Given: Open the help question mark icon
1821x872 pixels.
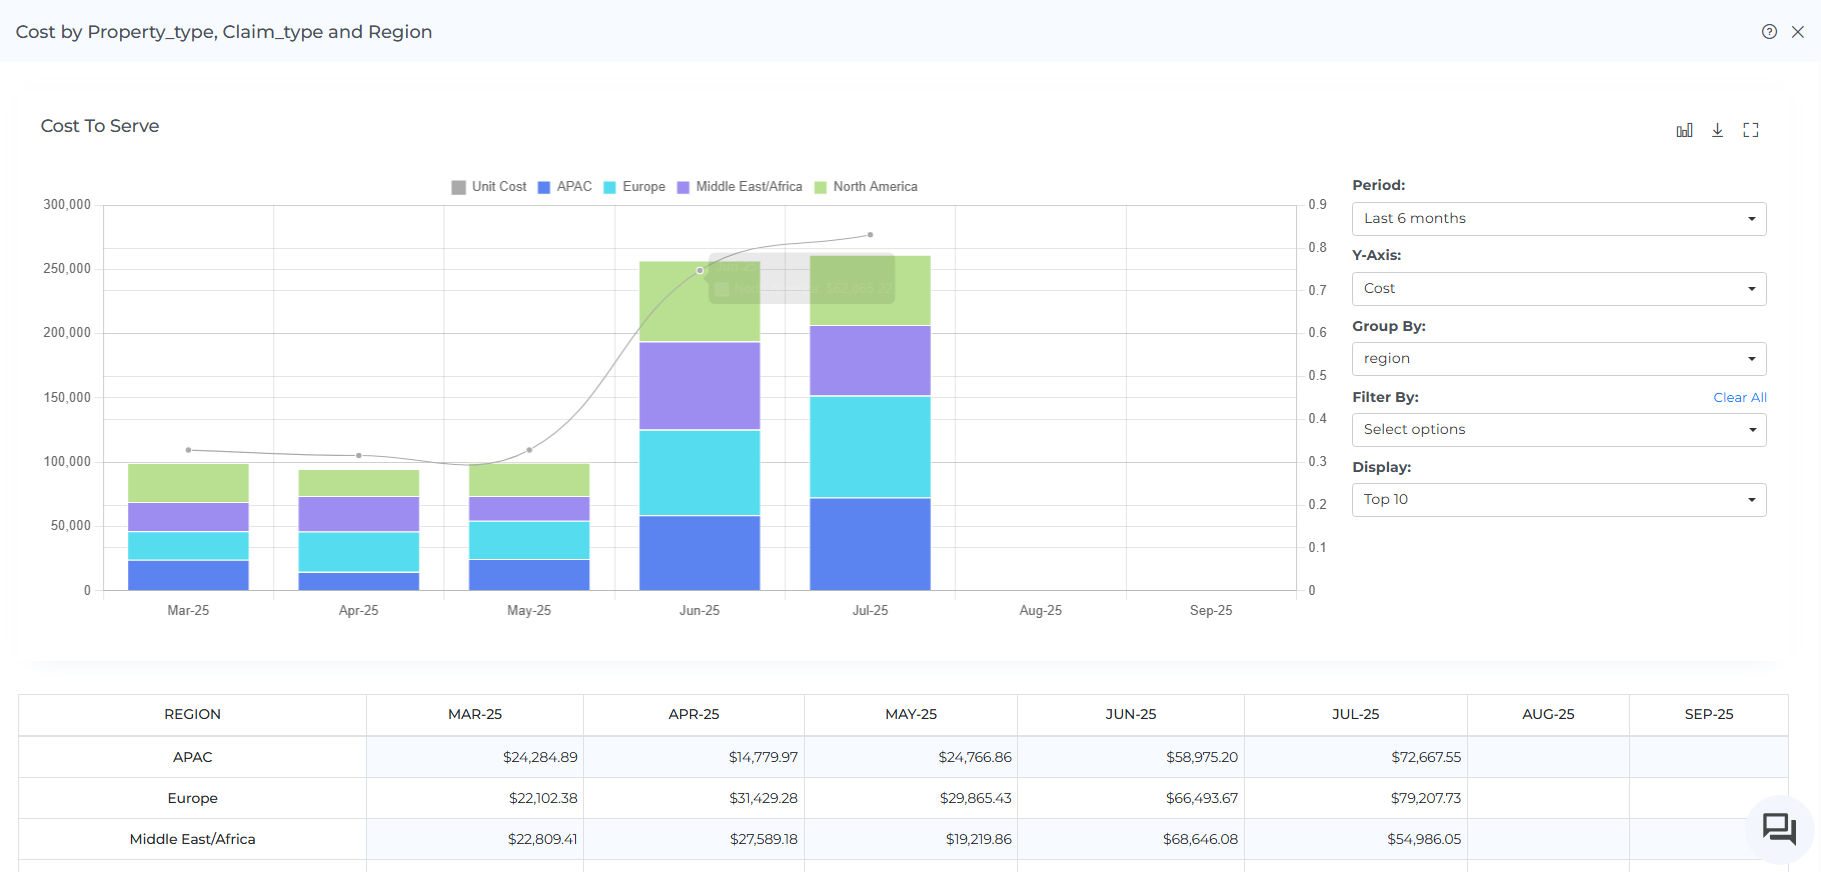Looking at the screenshot, I should [x=1769, y=32].
